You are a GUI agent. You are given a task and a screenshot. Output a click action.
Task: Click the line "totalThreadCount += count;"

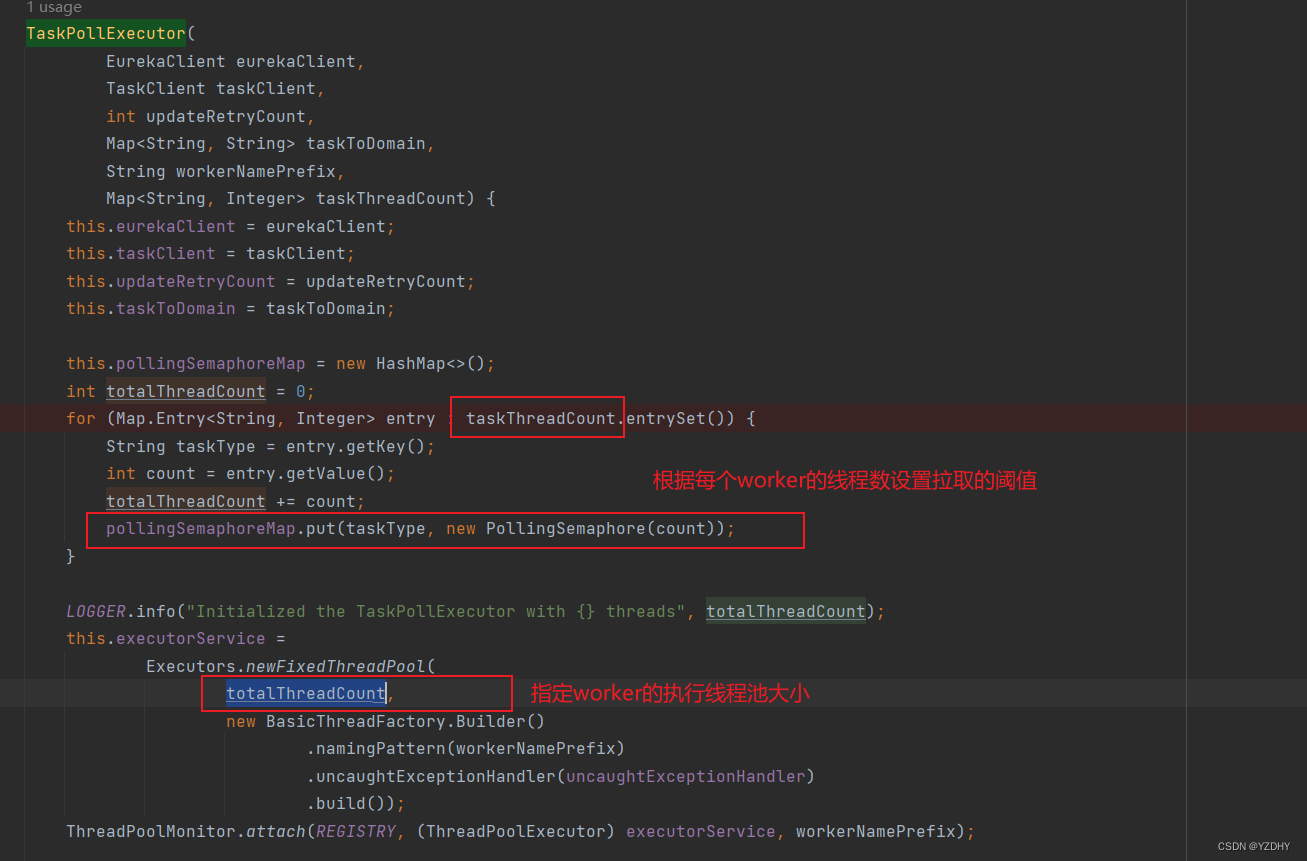235,501
